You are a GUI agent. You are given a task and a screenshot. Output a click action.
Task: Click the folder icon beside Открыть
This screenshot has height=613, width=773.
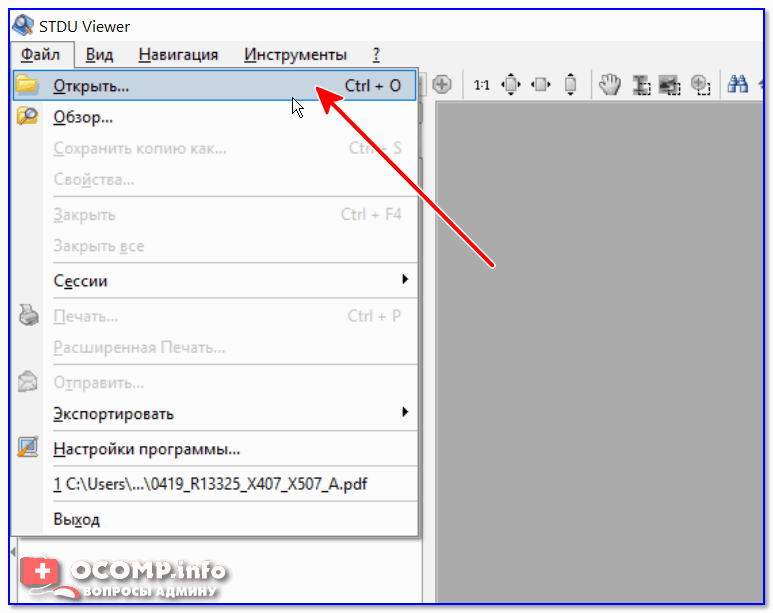click(27, 84)
